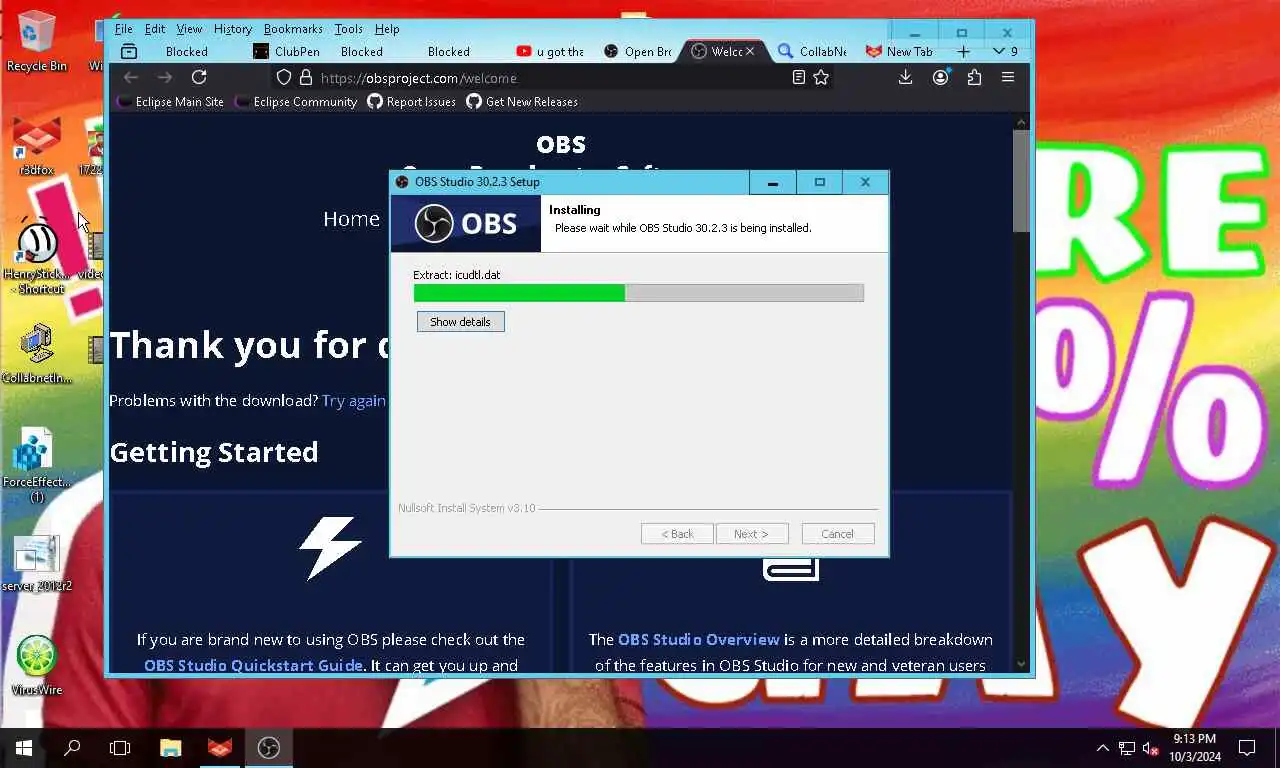Open the OBS Studio Overview link

699,639
